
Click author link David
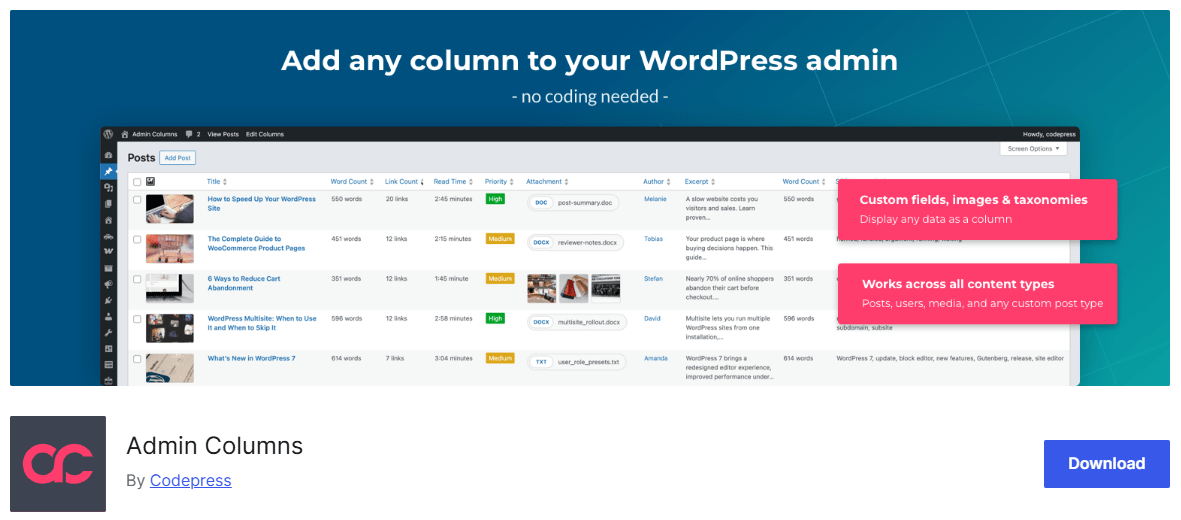652,319
